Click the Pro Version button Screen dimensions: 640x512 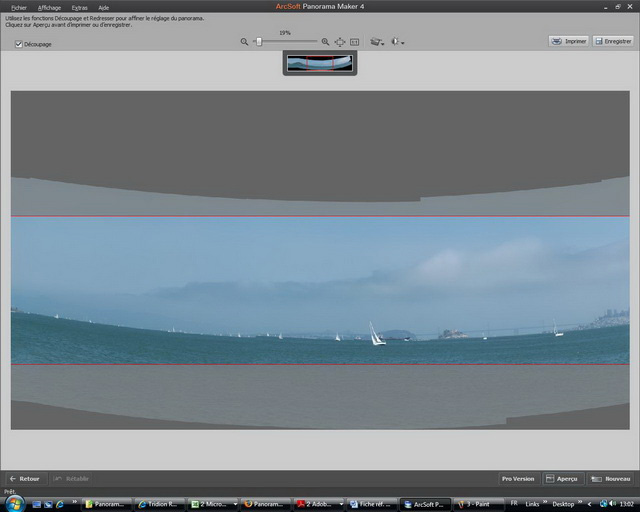coord(517,479)
